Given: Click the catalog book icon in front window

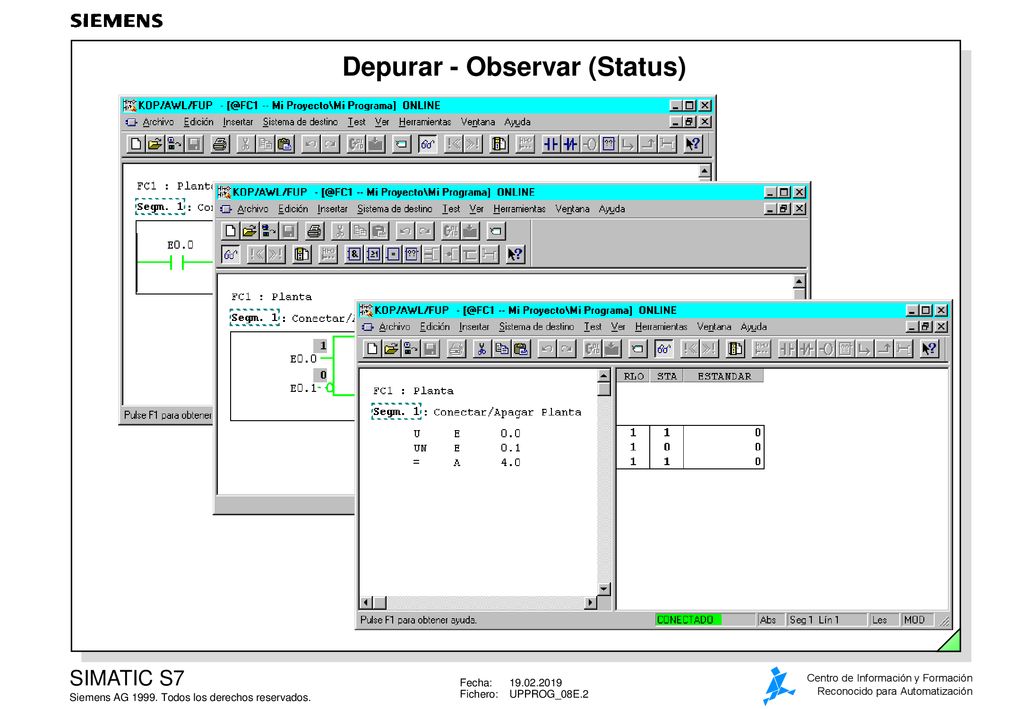Looking at the screenshot, I should point(735,349).
